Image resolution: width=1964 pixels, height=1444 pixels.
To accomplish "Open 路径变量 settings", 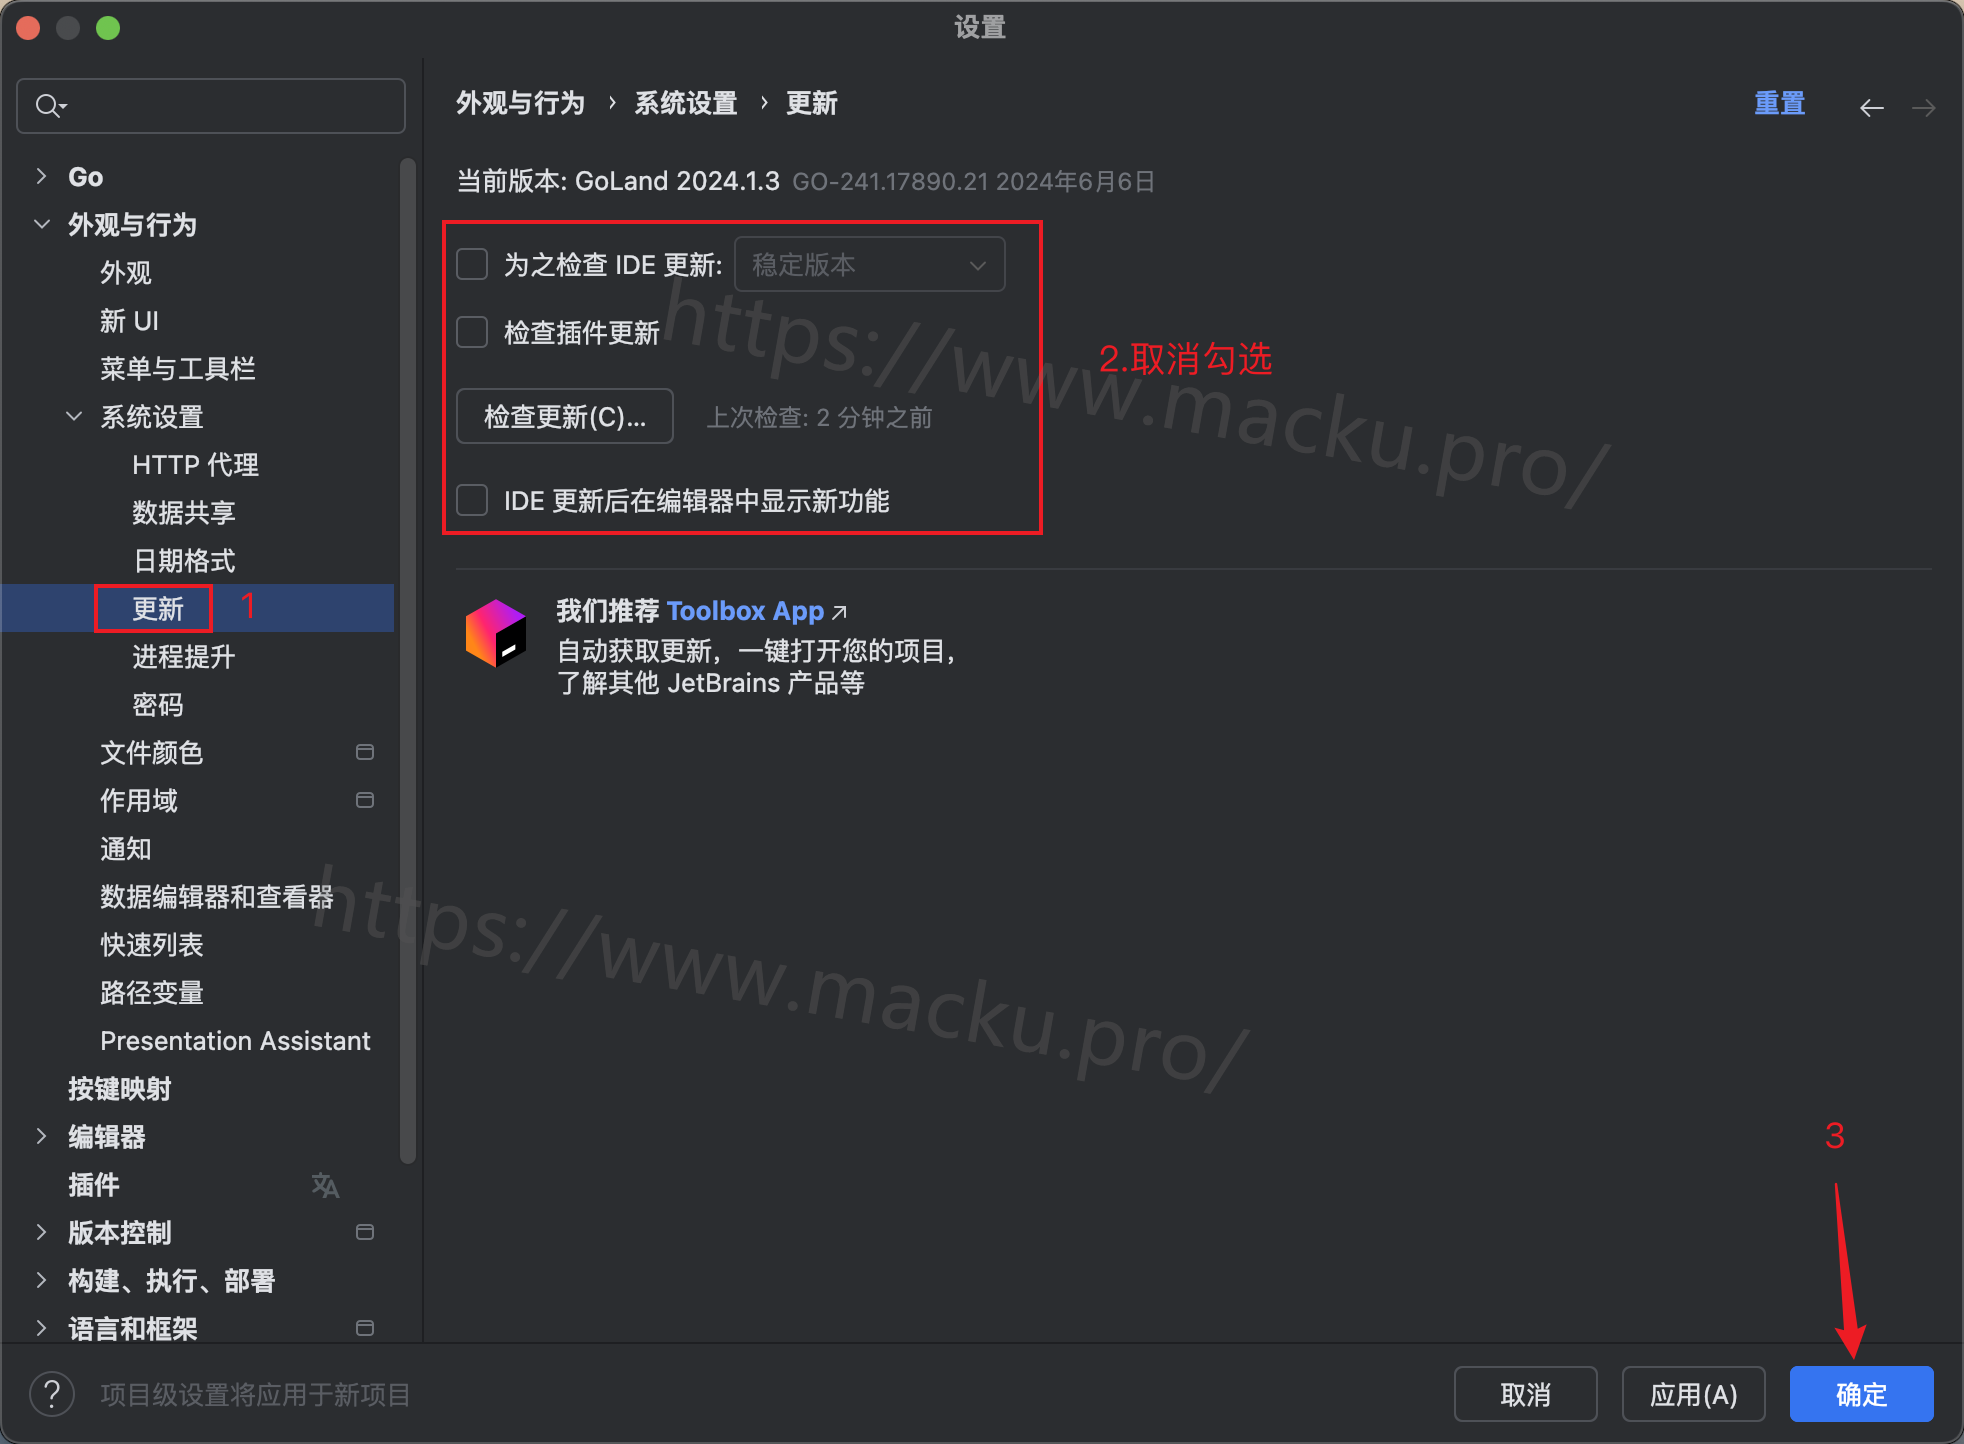I will click(152, 992).
